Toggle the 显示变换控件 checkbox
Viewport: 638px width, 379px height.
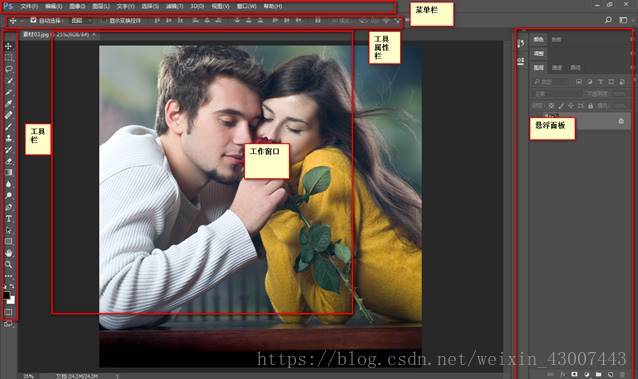tap(104, 20)
